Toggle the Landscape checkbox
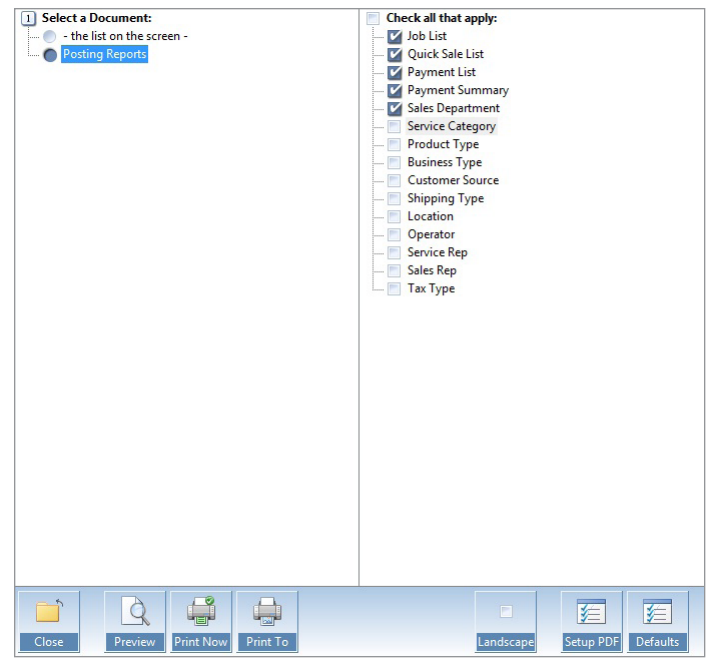The width and height of the screenshot is (714, 662). coord(506,611)
